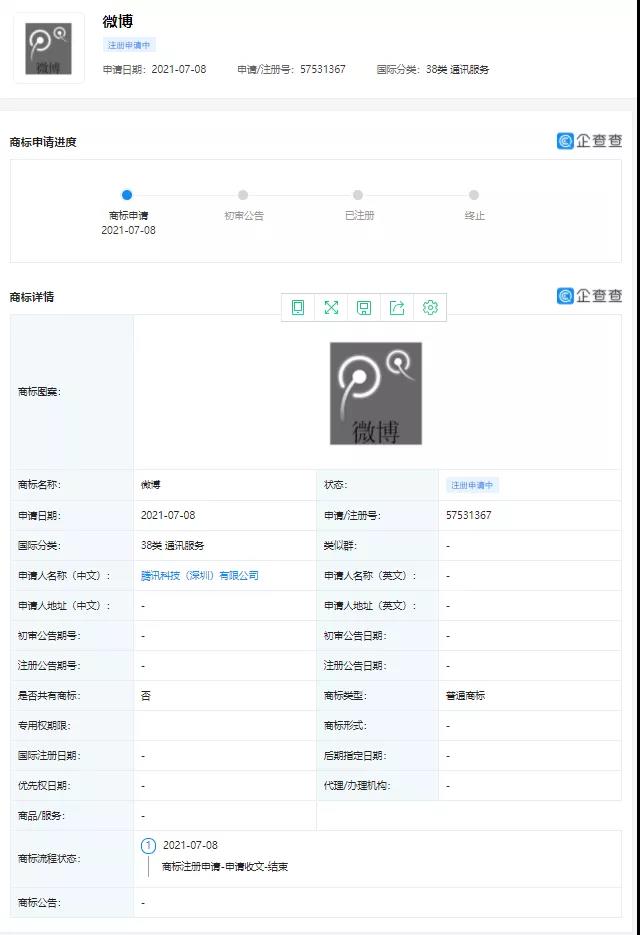Click the 商标注册申请-申请收文-结束 status entry
The image size is (640, 935).
tap(225, 867)
